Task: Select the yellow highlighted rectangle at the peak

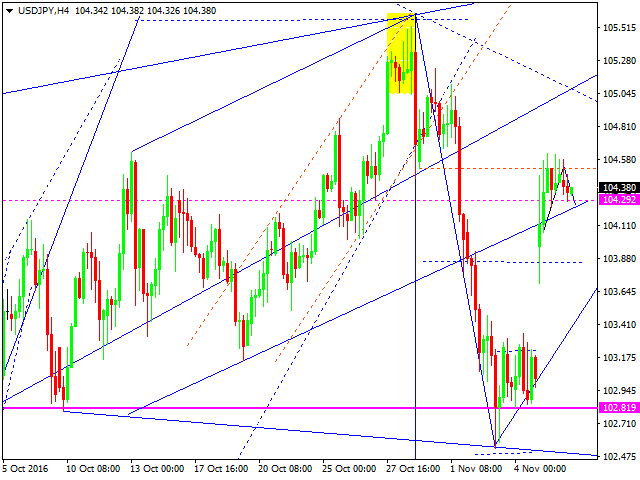Action: [x=401, y=53]
